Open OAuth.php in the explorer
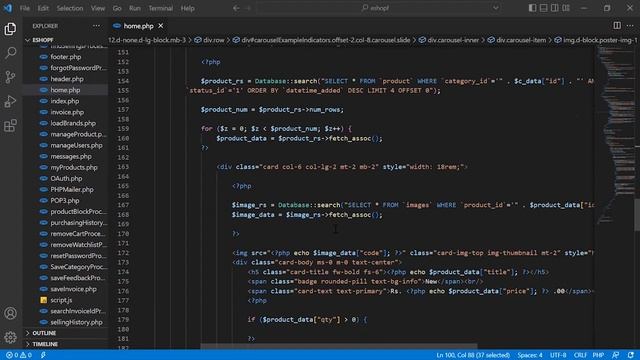This screenshot has height=360, width=640. [65, 178]
